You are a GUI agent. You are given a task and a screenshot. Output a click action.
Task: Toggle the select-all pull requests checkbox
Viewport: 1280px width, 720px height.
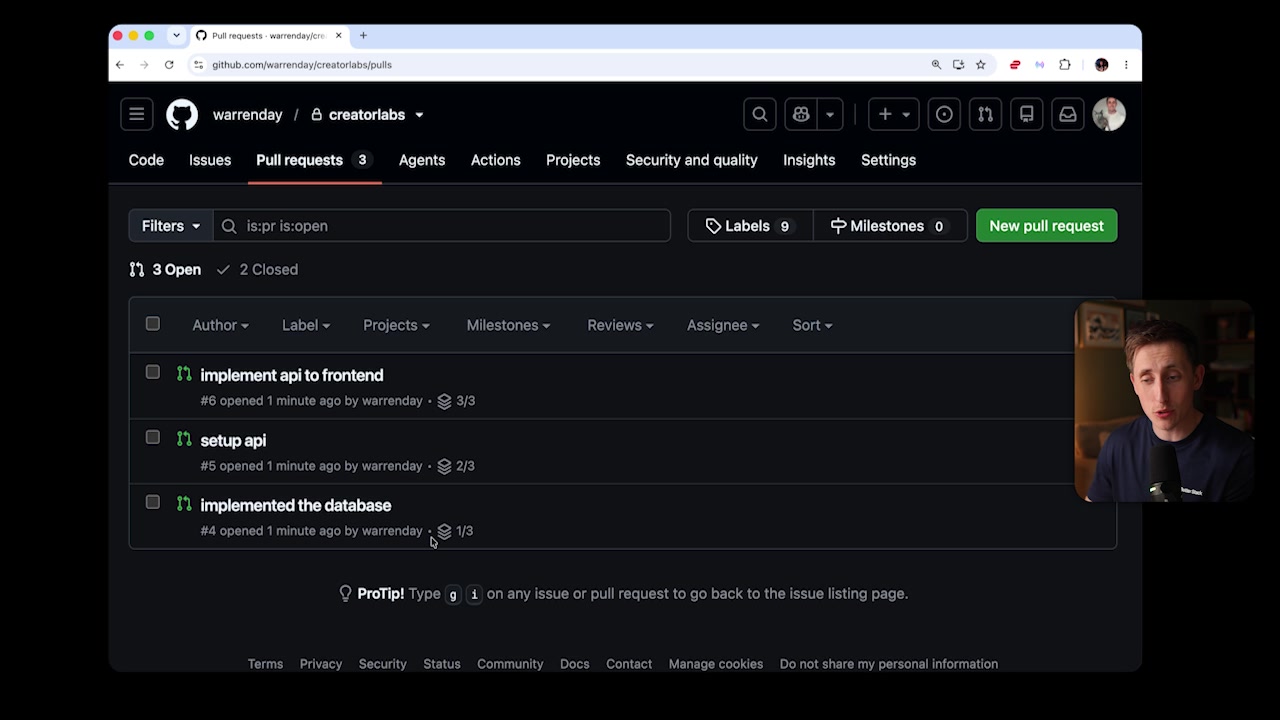point(152,324)
